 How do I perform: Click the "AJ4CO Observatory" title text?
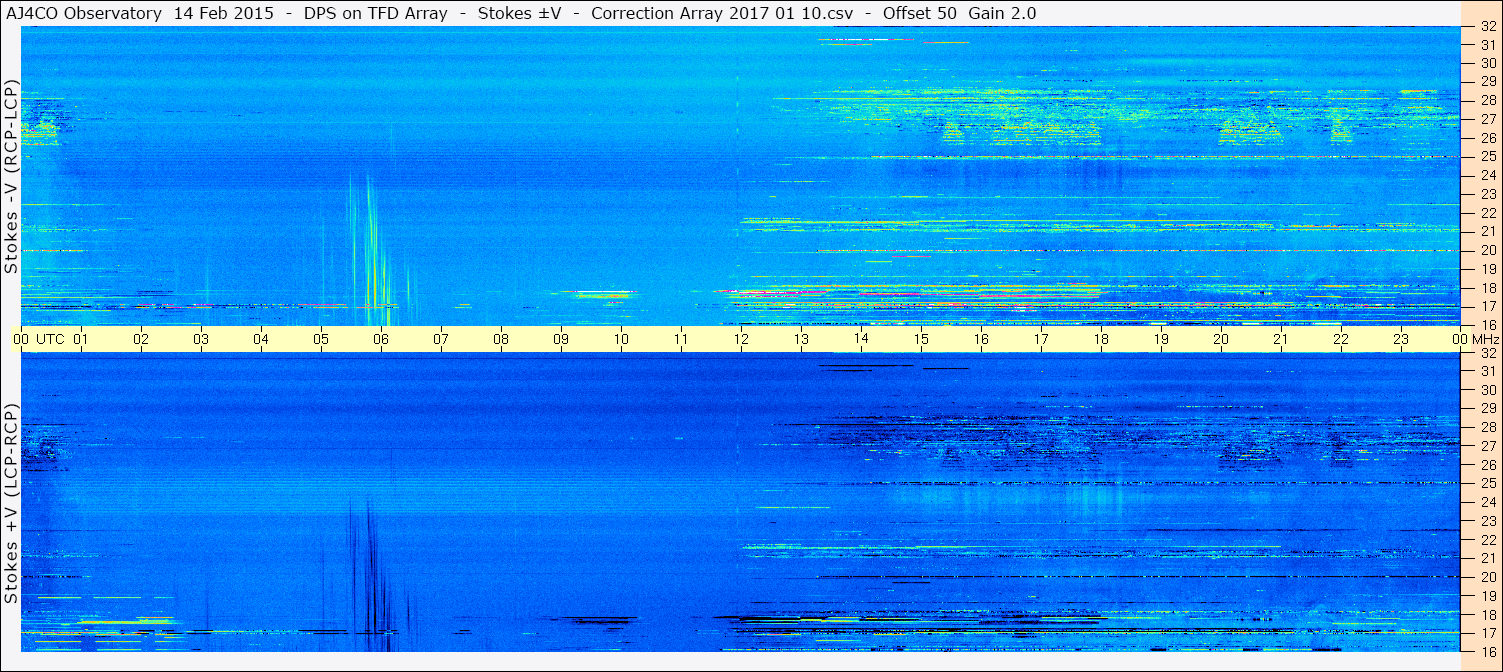pos(84,13)
